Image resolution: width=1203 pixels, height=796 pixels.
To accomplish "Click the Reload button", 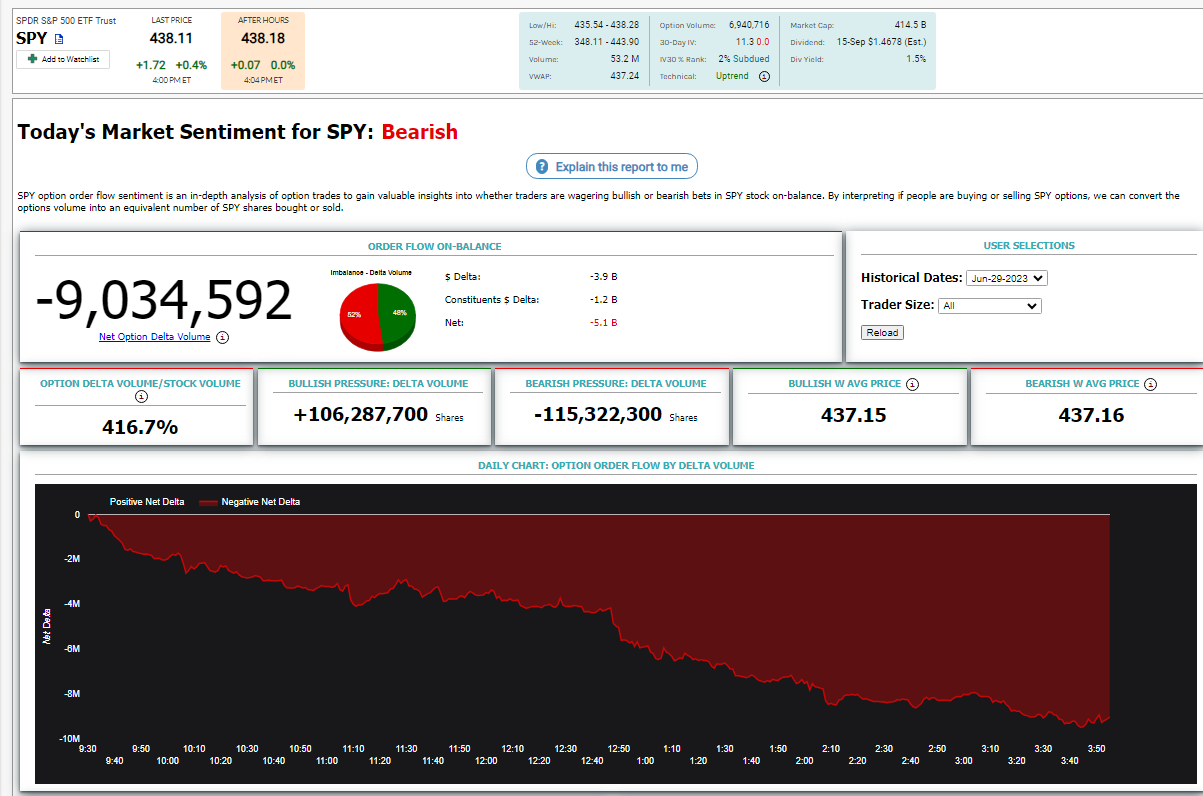I will coord(882,332).
